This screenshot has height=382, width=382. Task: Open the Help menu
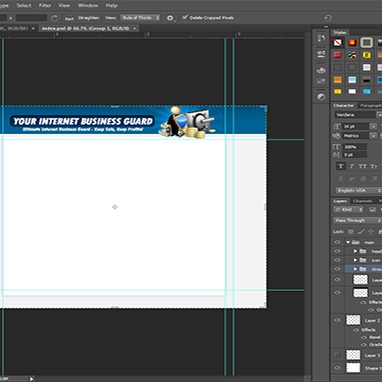[x=111, y=5]
